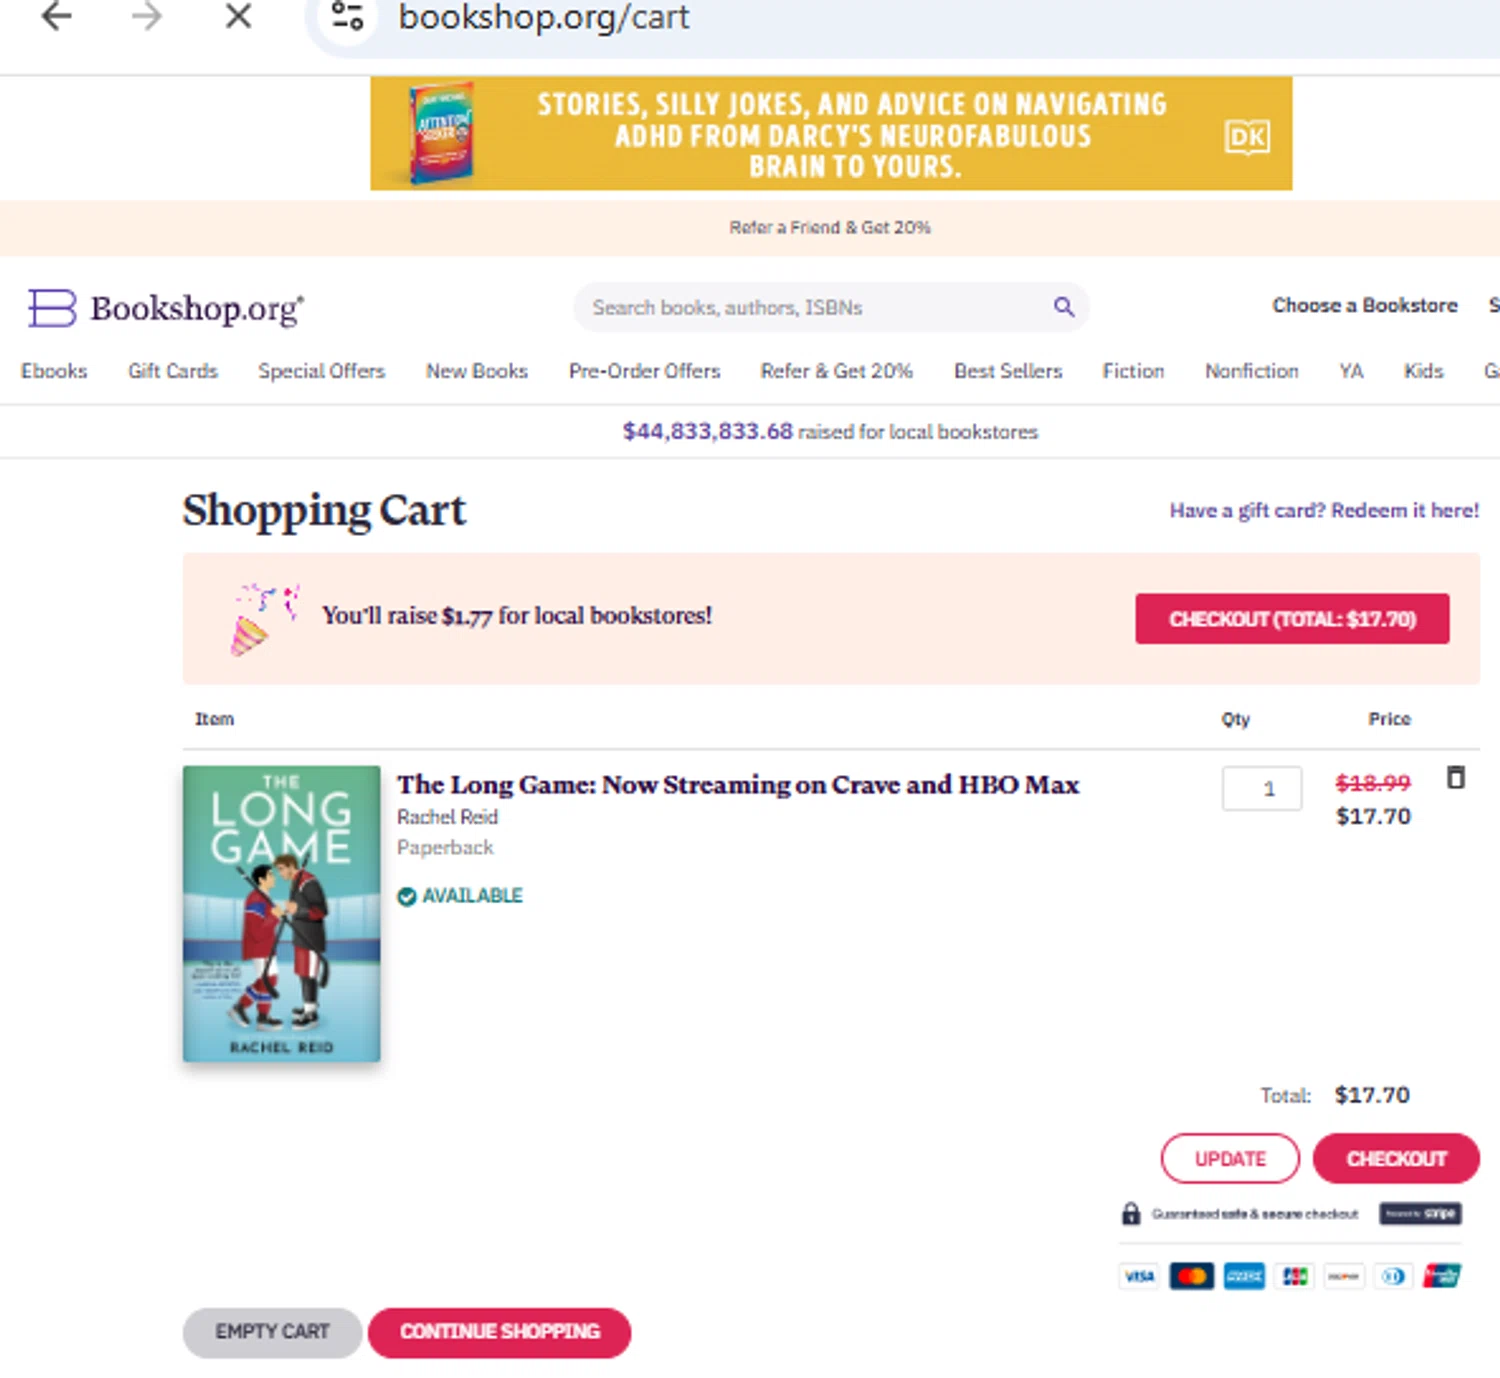Open The Long Game book cover thumbnail
This screenshot has width=1500, height=1378.
pyautogui.click(x=281, y=913)
